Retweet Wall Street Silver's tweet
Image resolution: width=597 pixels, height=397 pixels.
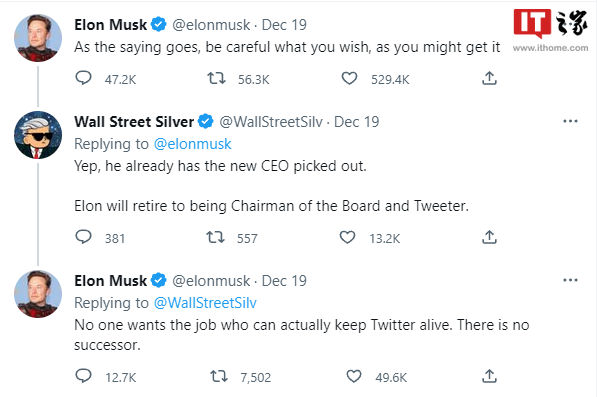[215, 237]
